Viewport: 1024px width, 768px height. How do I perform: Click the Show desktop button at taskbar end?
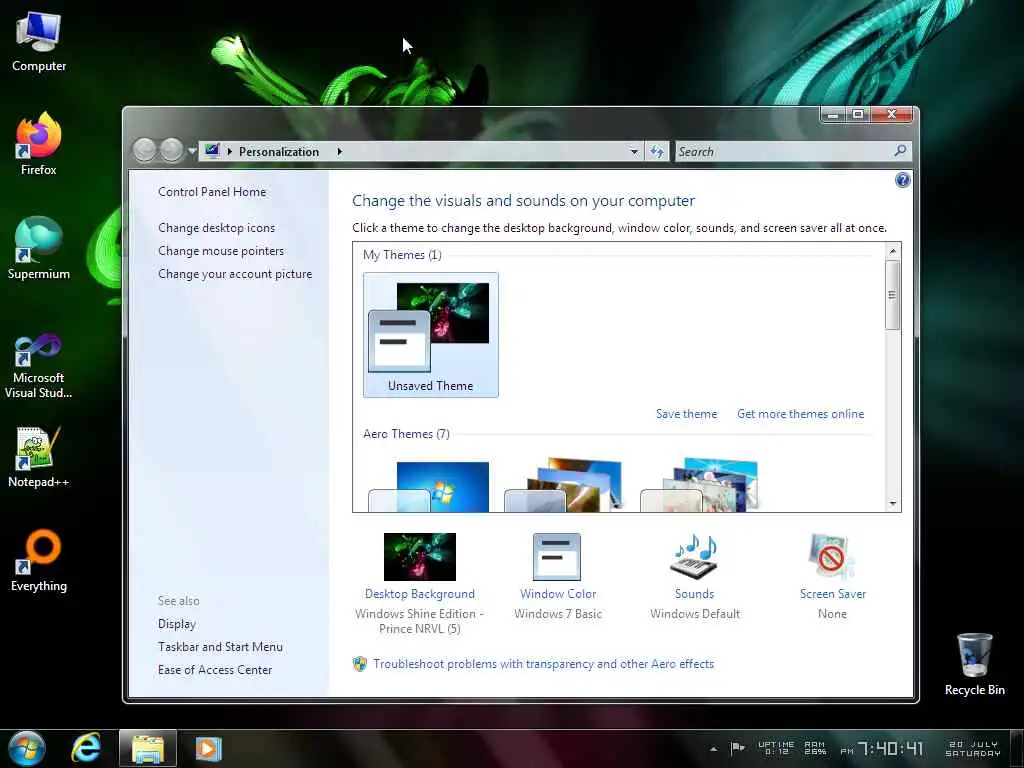(1016, 748)
